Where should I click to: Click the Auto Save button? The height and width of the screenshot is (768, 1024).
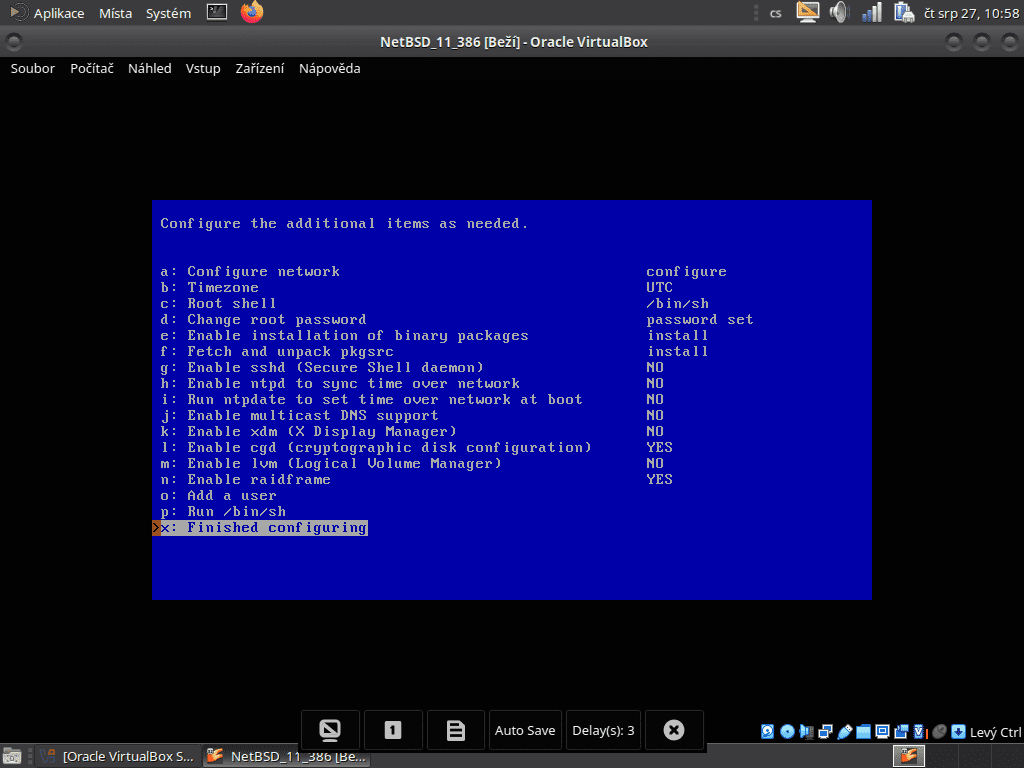[525, 730]
